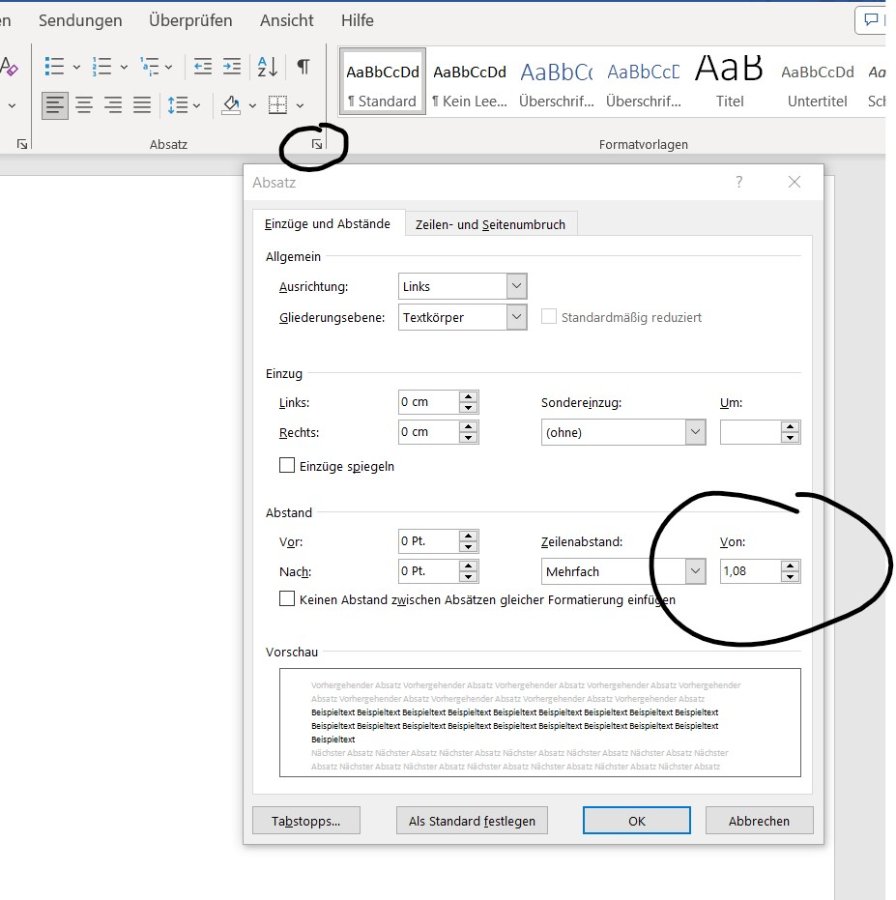This screenshot has width=896, height=900.
Task: Decrease indent using the outdent icon
Action: click(x=203, y=67)
